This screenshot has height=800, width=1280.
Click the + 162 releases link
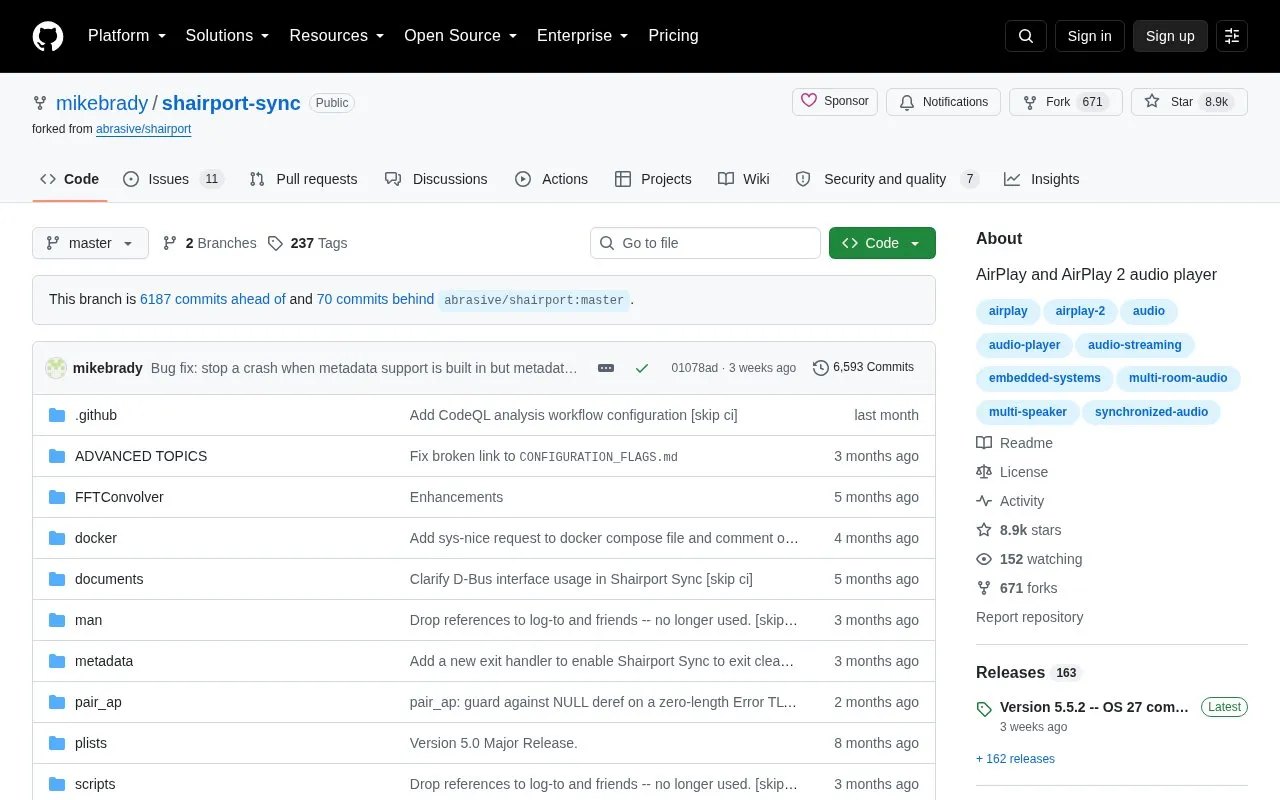[x=1015, y=759]
